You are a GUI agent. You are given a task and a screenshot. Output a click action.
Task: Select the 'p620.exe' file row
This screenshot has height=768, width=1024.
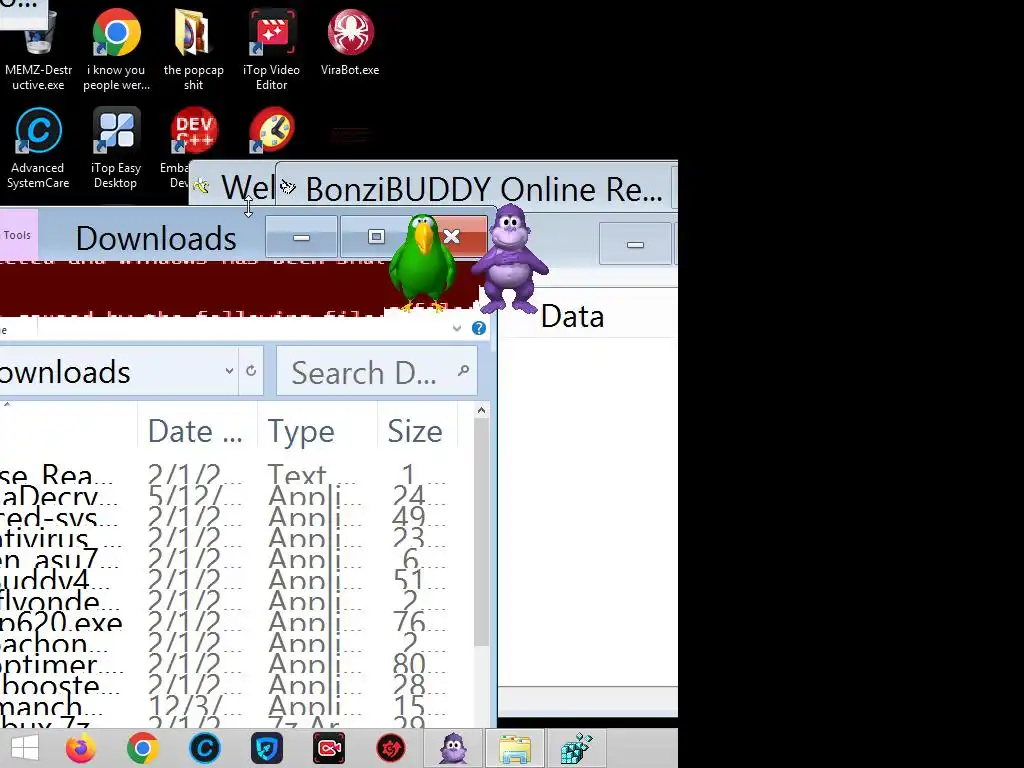229,622
